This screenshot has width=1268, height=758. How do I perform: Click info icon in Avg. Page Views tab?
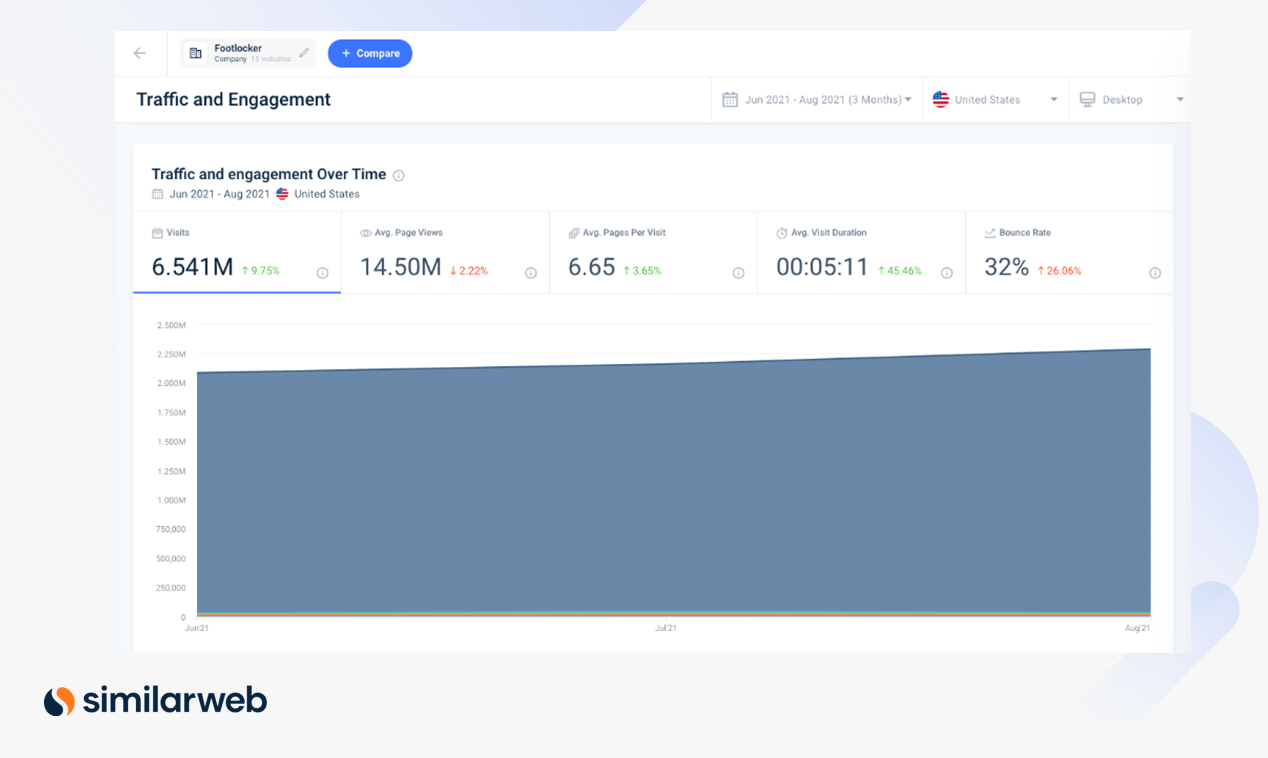coord(531,273)
